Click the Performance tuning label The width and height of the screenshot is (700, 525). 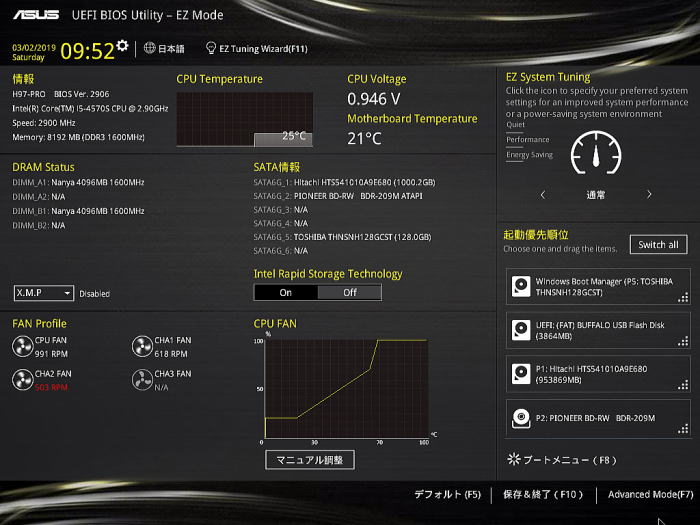click(x=528, y=140)
